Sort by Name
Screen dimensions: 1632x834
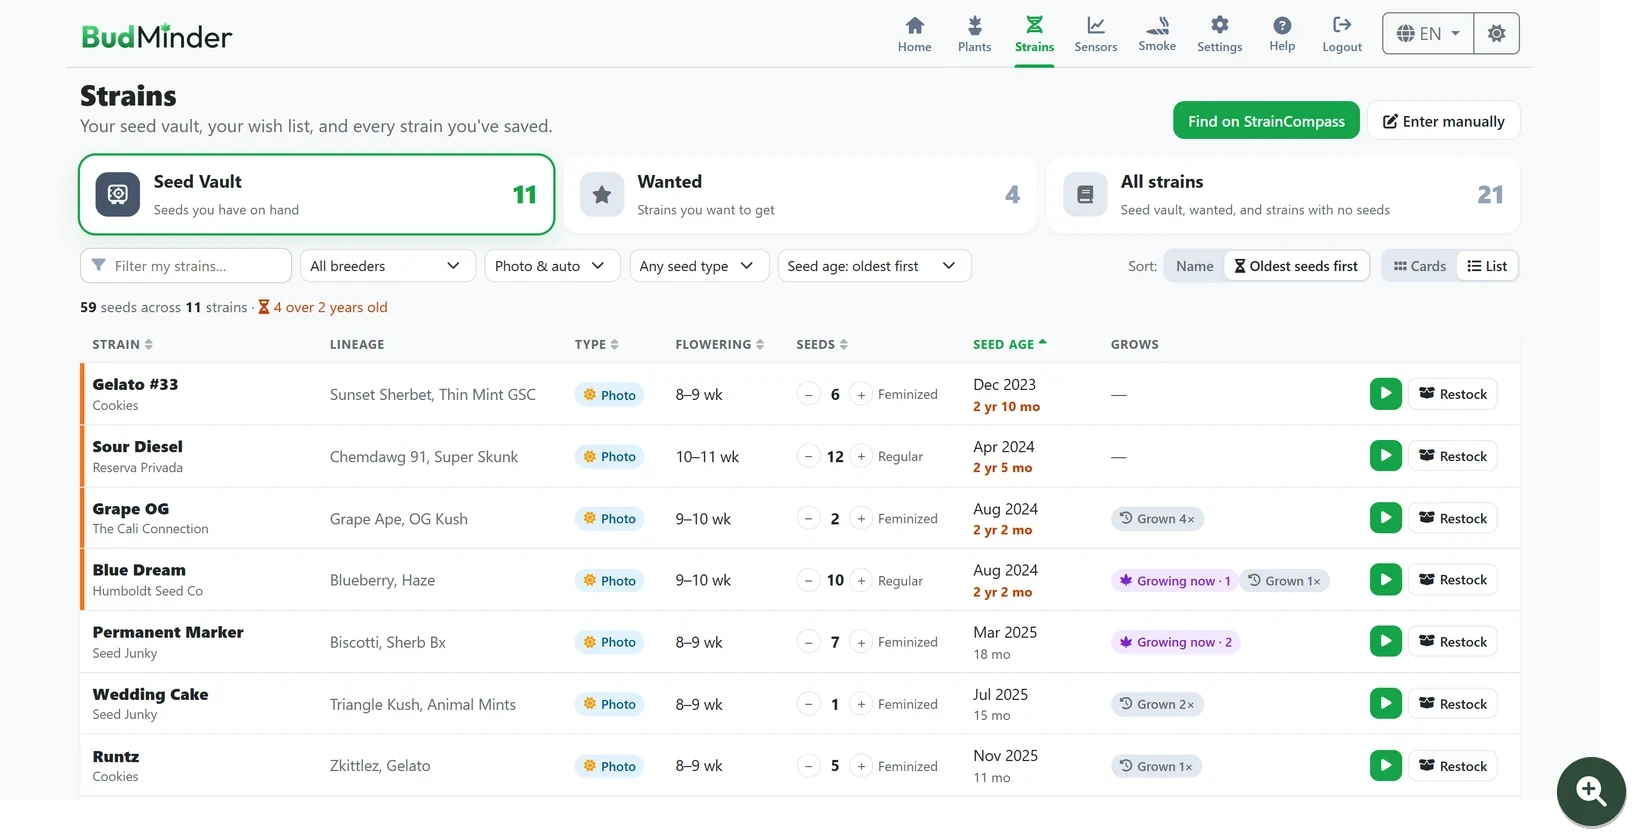coord(1194,266)
